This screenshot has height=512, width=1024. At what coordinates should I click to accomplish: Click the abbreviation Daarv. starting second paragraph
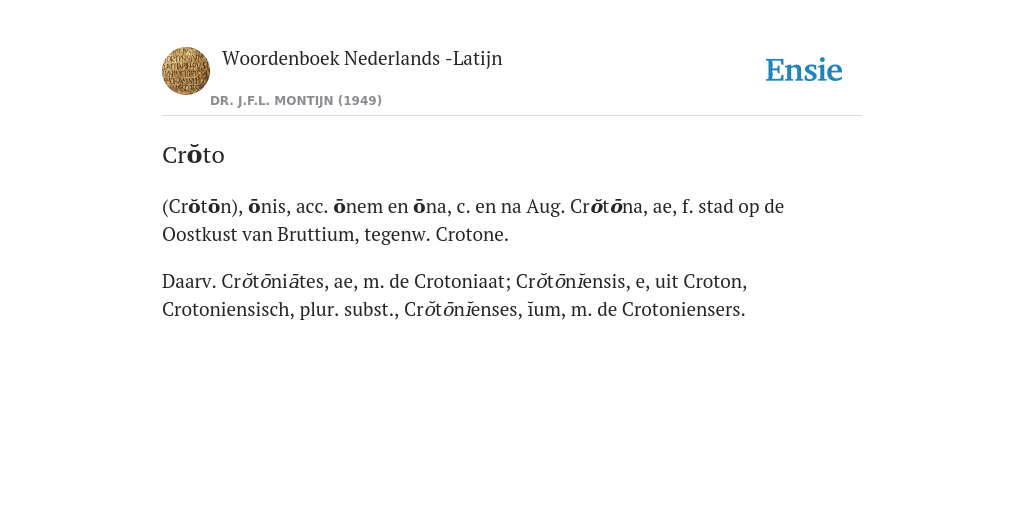click(x=189, y=281)
